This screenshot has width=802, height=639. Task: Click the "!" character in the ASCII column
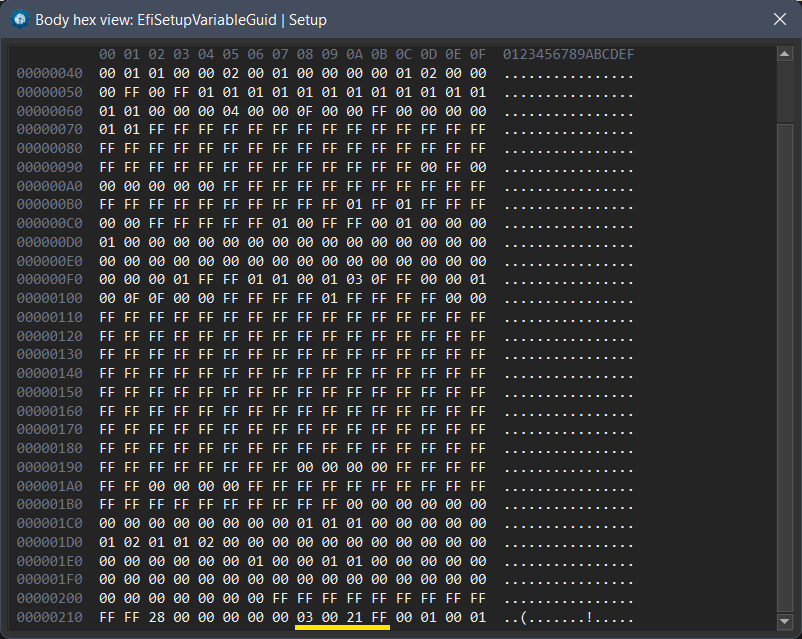coord(590,617)
